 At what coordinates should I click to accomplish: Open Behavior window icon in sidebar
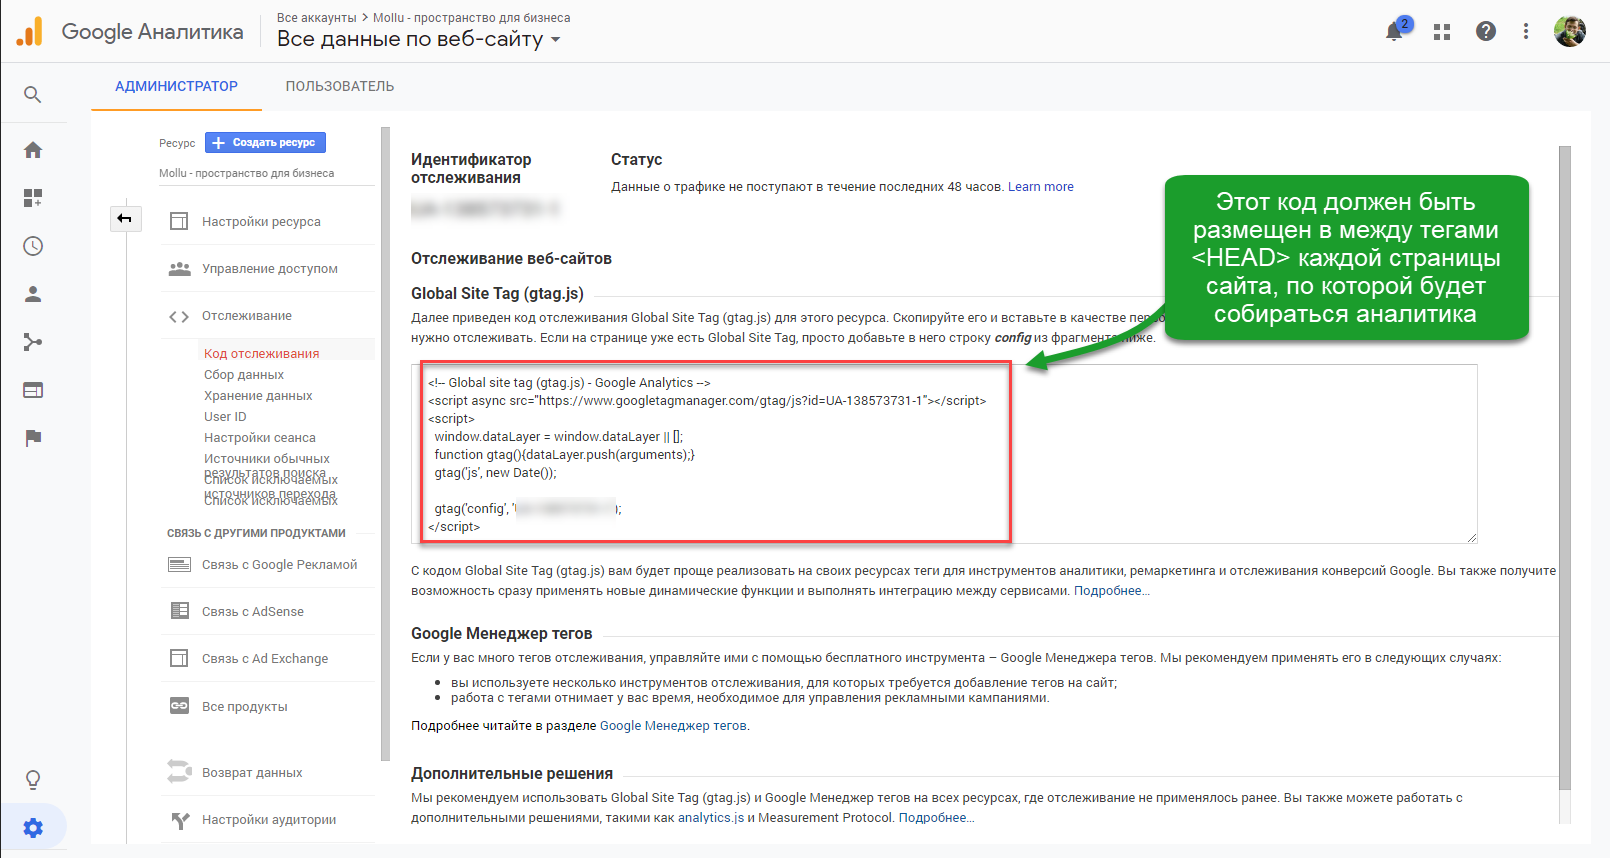click(x=33, y=390)
